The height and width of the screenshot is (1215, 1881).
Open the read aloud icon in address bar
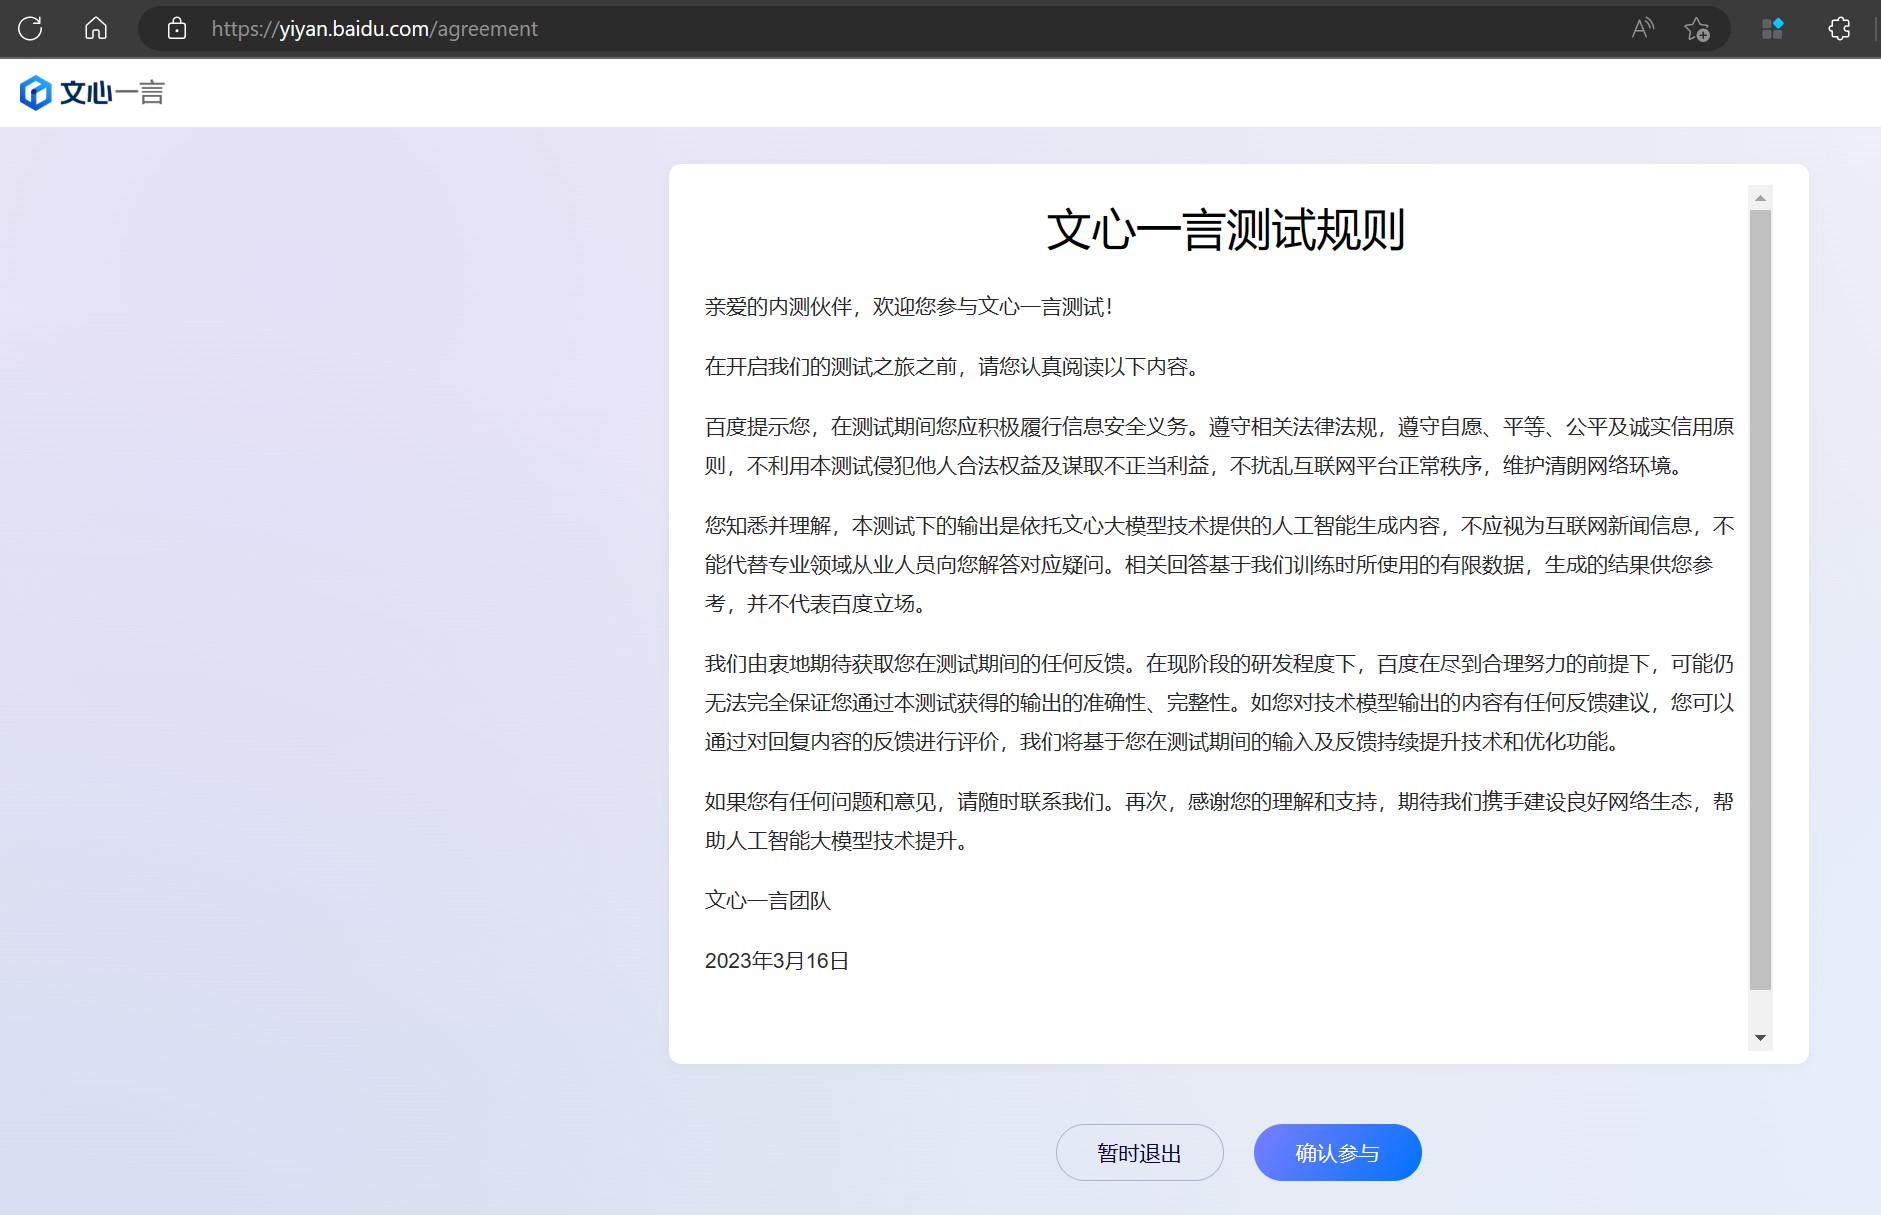[x=1642, y=28]
